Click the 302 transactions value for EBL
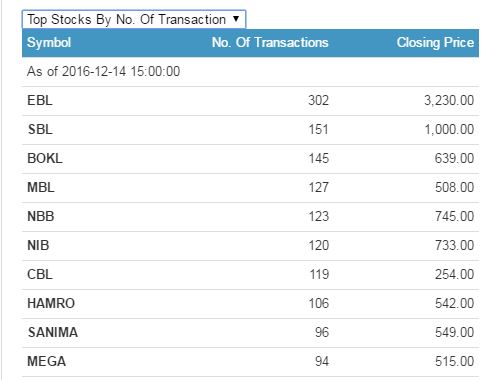Viewport: 485px width, 380px height. click(318, 100)
